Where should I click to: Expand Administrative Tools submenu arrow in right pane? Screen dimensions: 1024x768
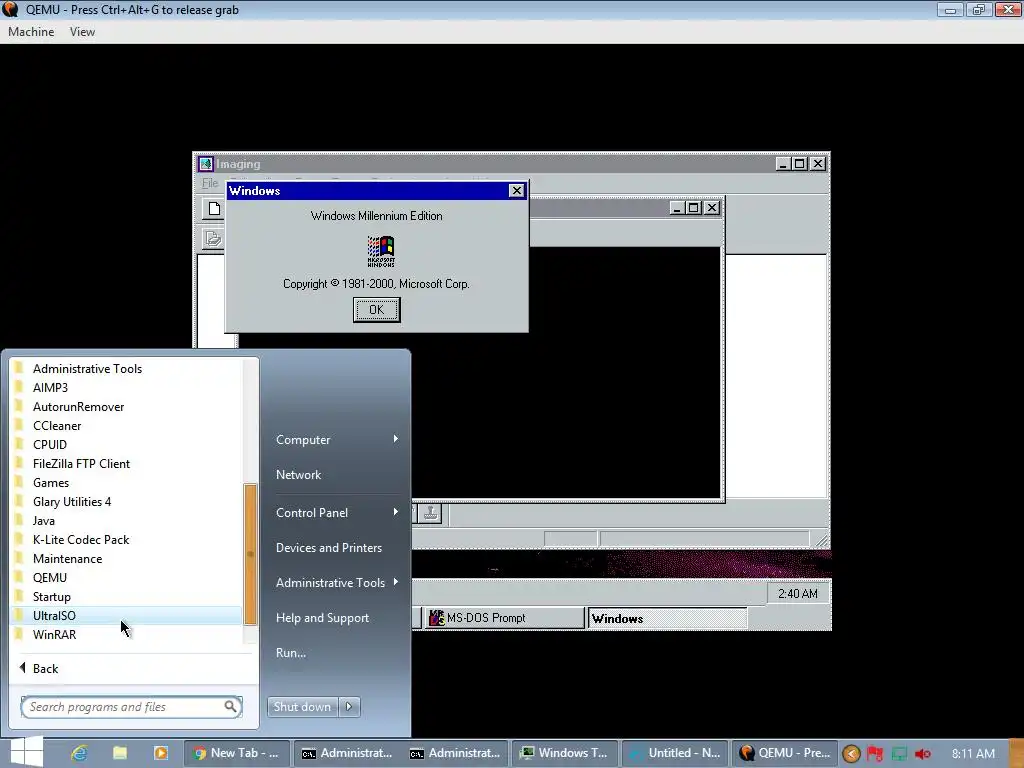[x=396, y=582]
